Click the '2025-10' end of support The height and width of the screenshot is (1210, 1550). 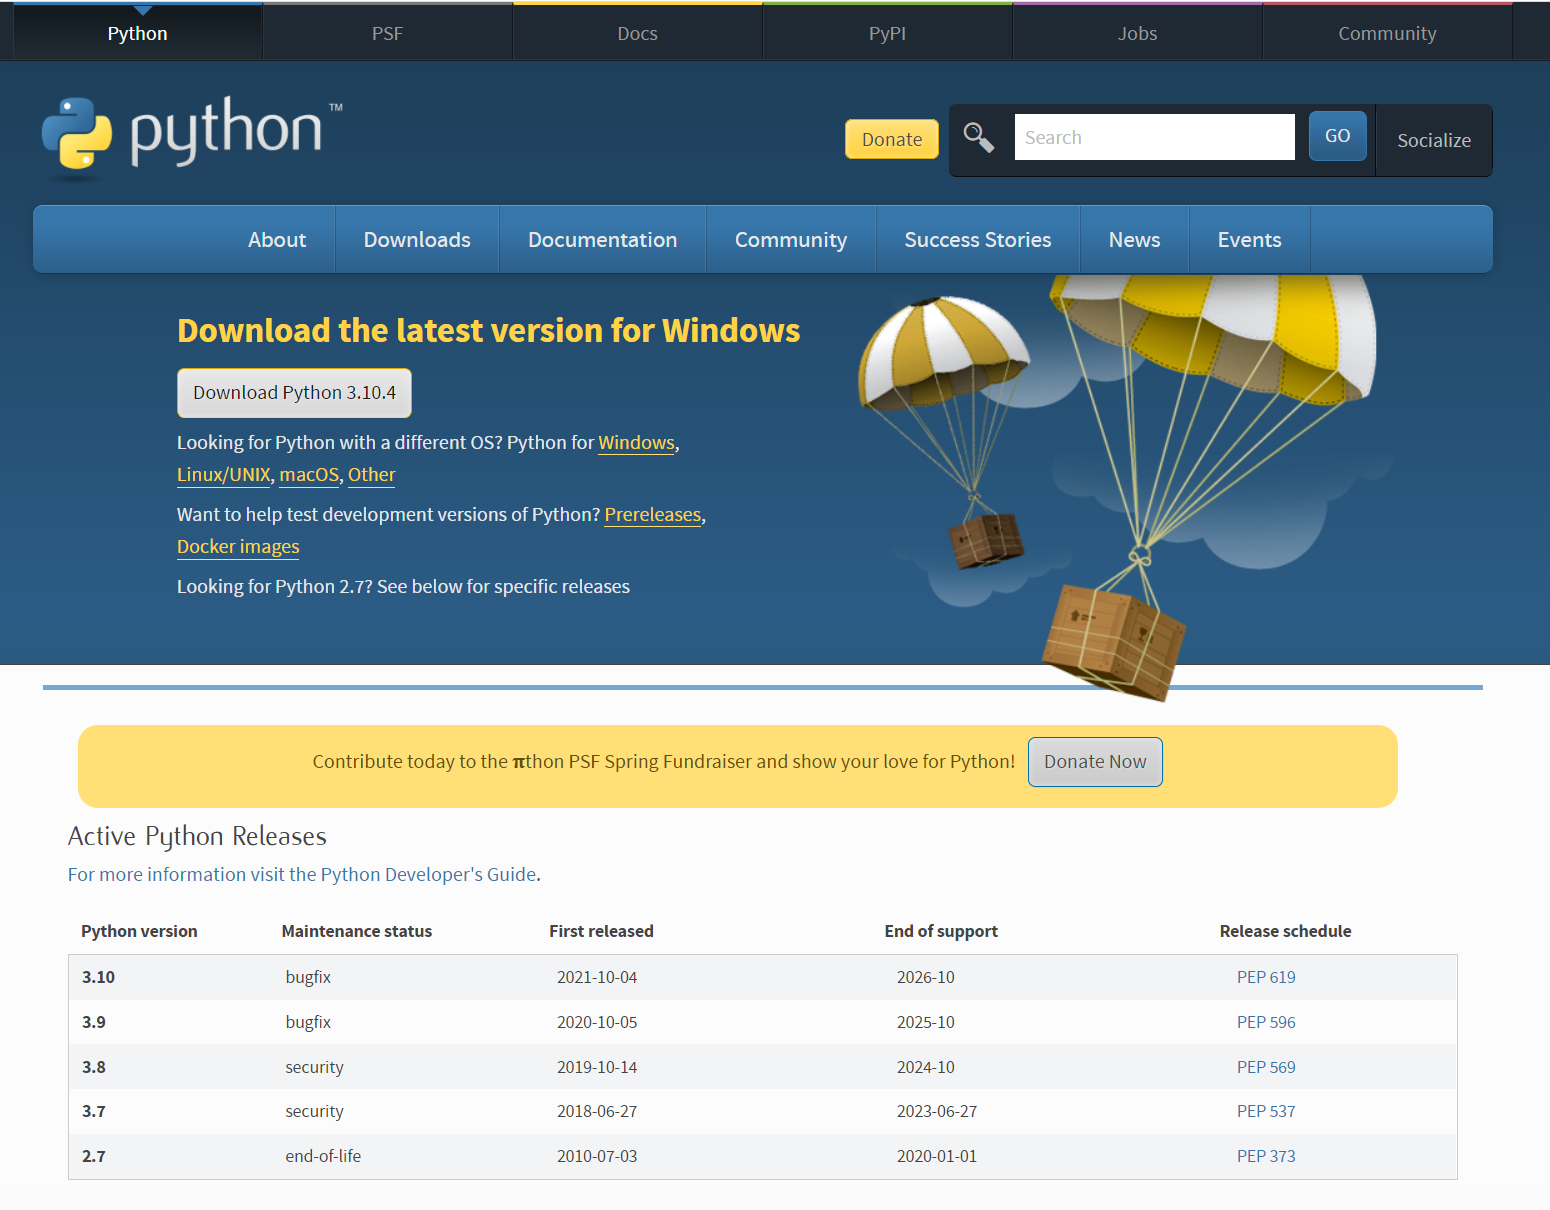pos(926,1022)
